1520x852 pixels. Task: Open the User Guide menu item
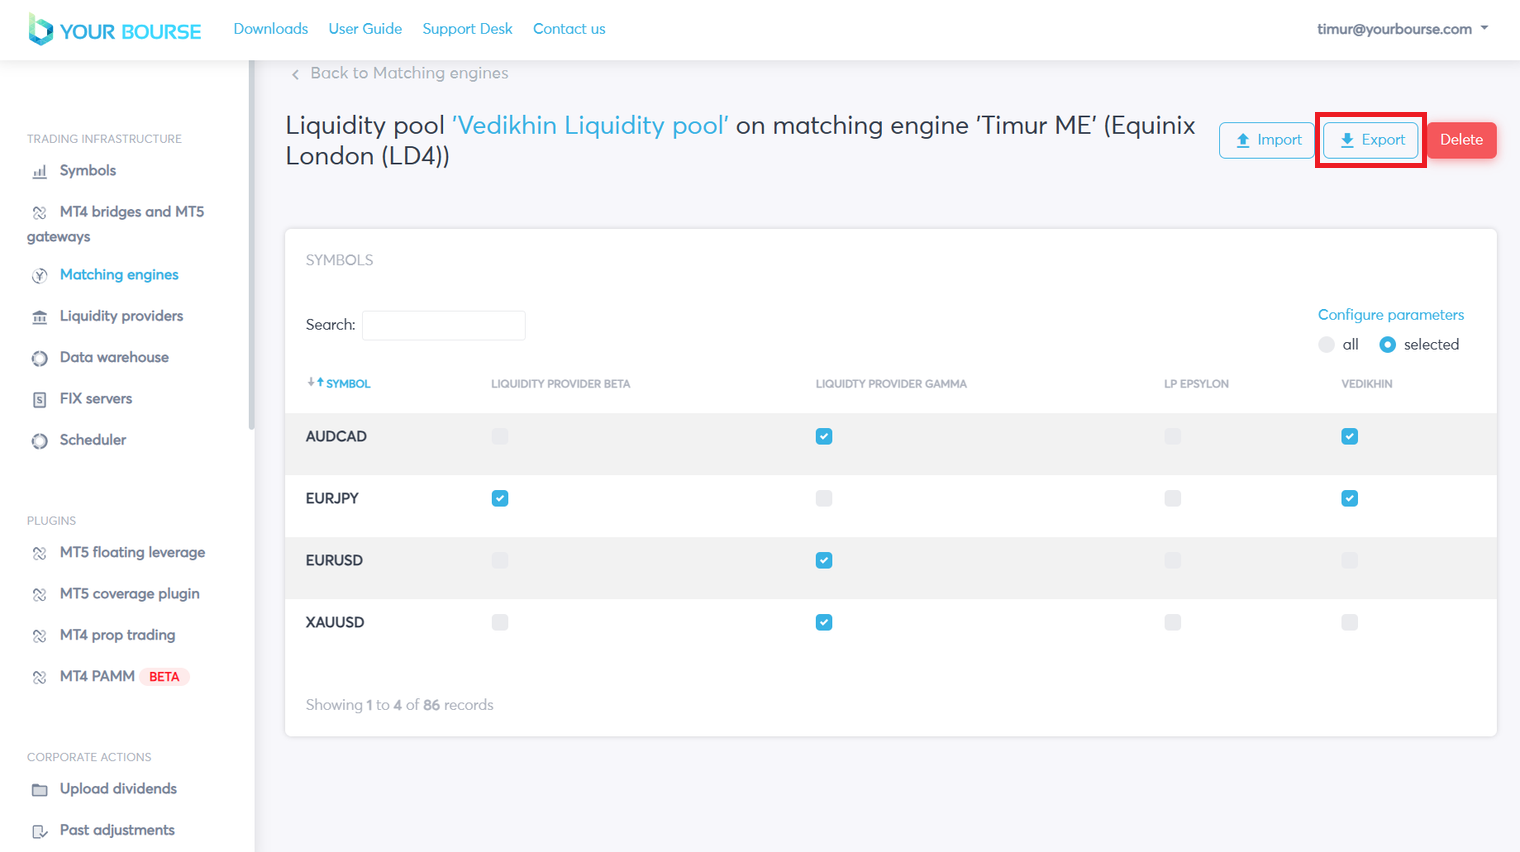coord(365,29)
